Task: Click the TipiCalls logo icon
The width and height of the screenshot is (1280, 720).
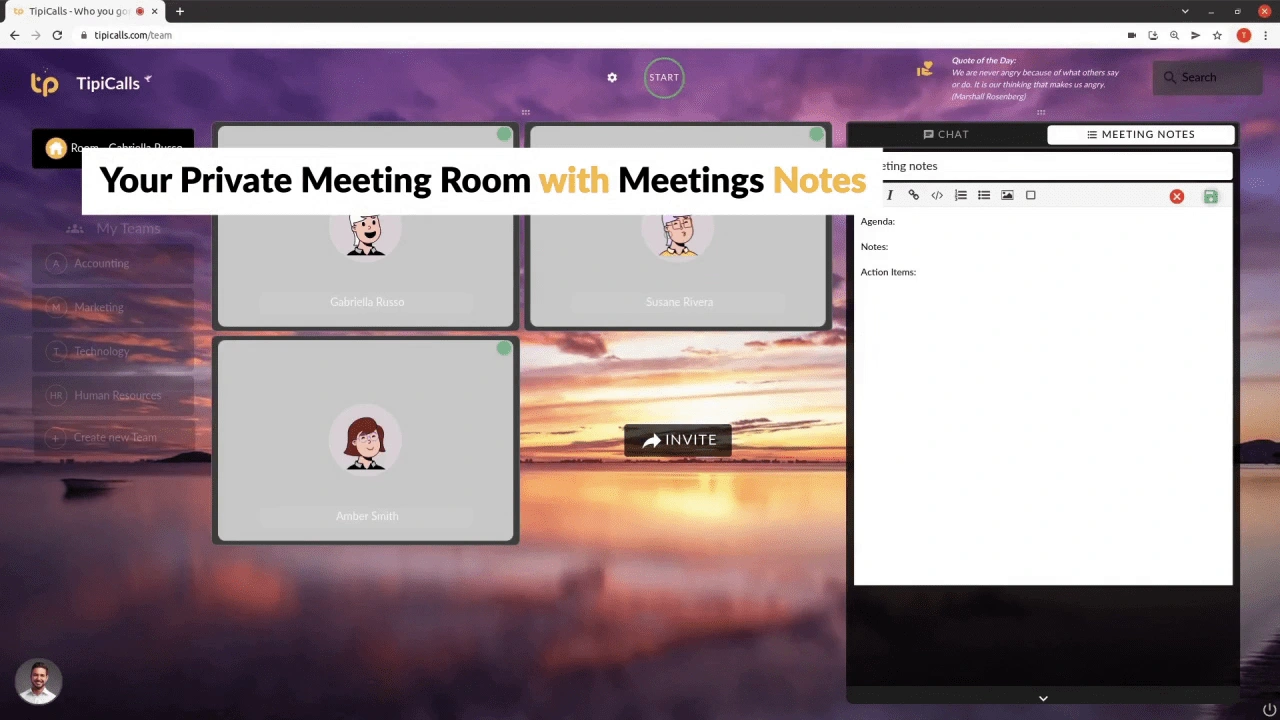Action: click(44, 83)
